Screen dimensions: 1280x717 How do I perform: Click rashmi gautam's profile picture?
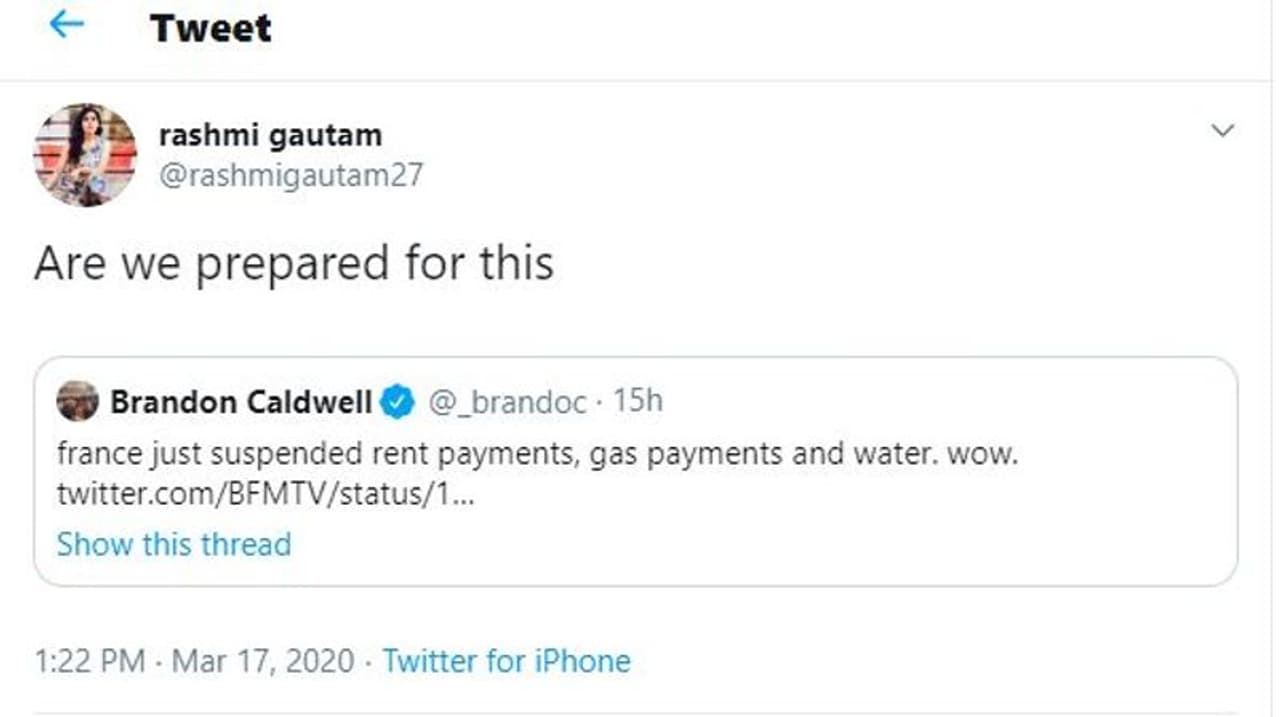(85, 154)
